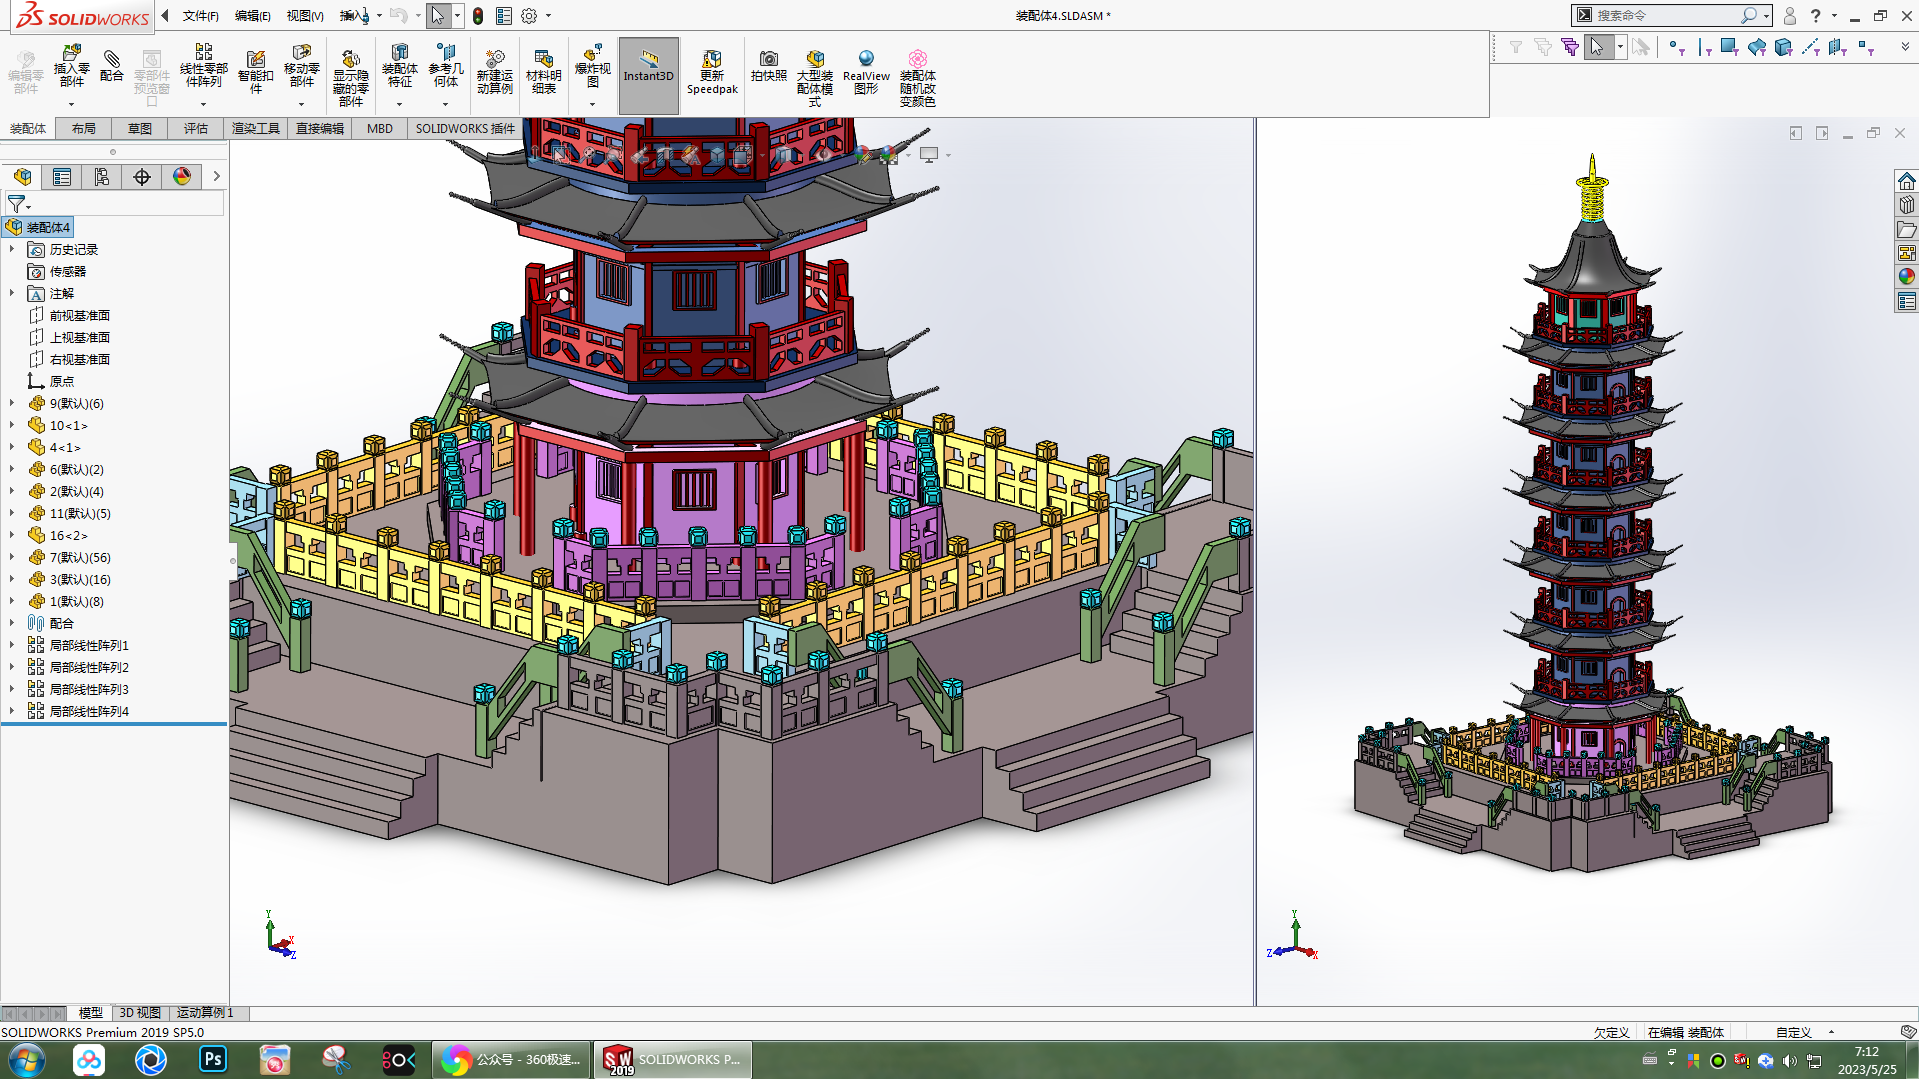
Task: Open SOLIDWORKS Resources home icon in task pane
Action: click(1907, 181)
